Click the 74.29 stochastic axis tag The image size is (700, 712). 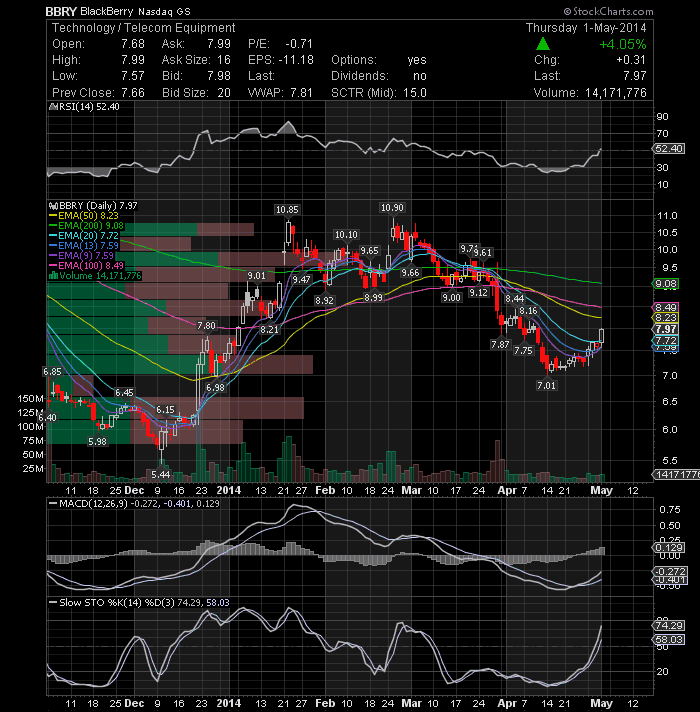coord(669,625)
